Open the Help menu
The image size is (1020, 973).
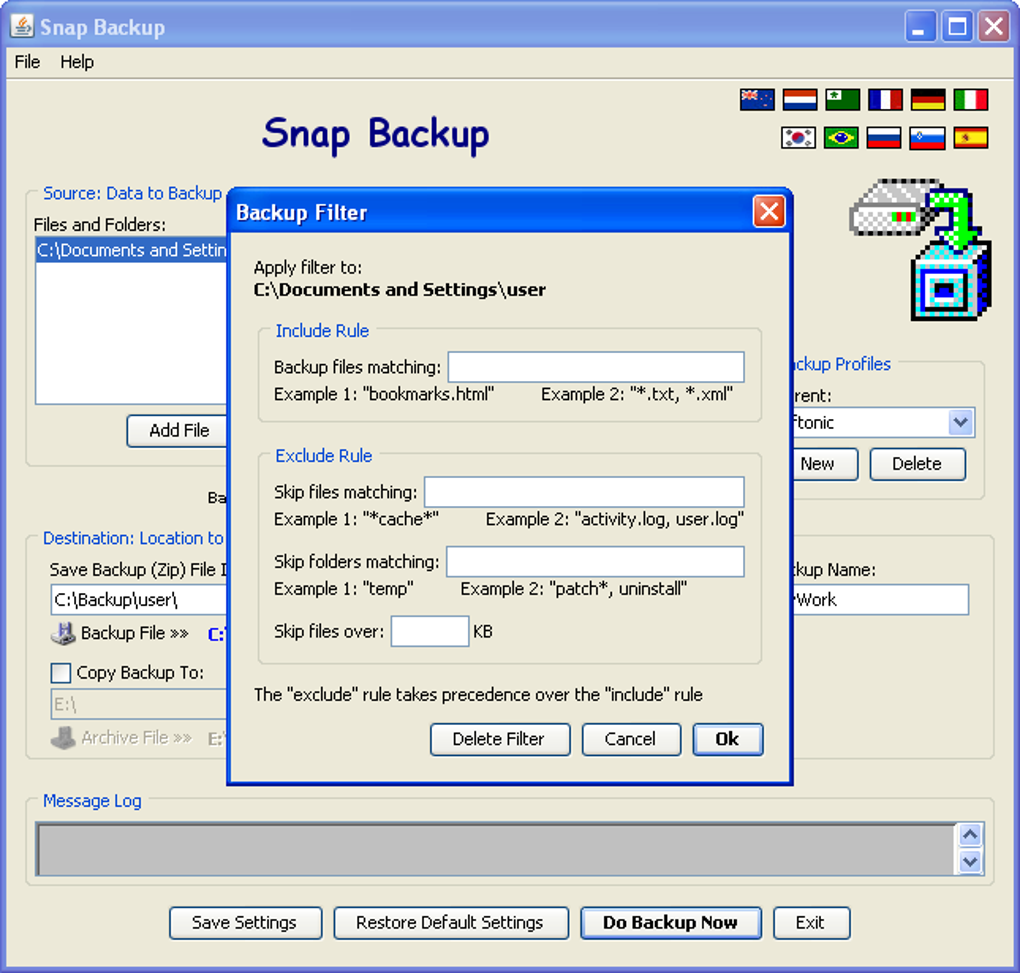(x=77, y=62)
